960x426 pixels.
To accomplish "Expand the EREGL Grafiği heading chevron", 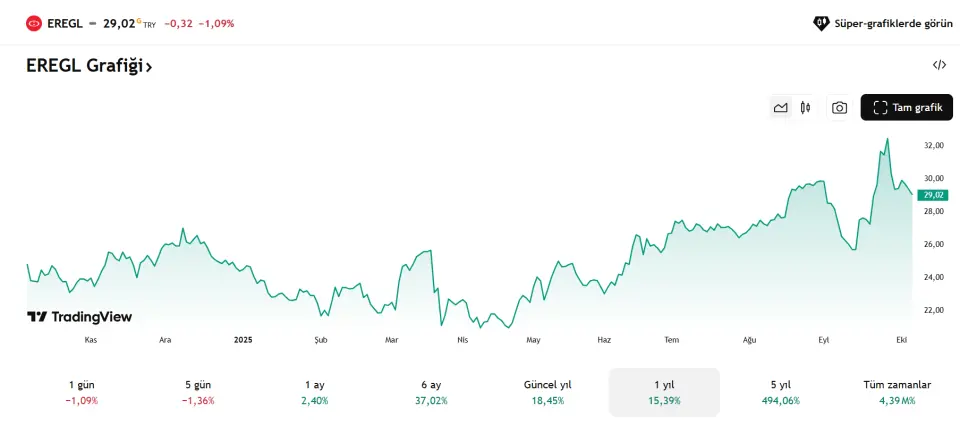I will 149,67.
